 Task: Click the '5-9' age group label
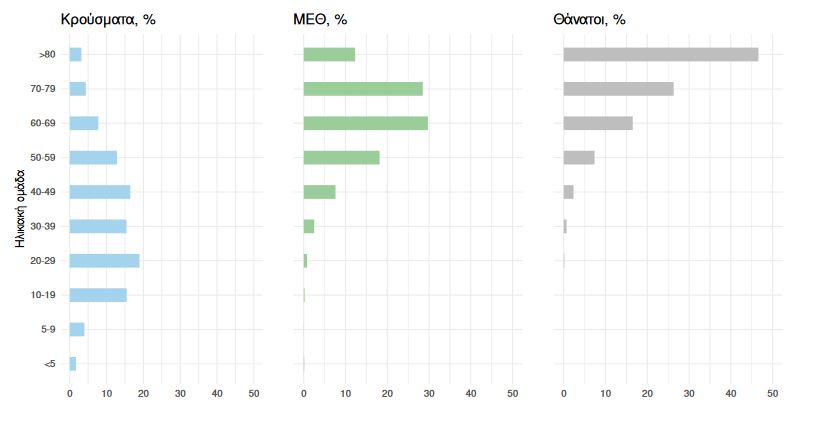click(x=48, y=330)
